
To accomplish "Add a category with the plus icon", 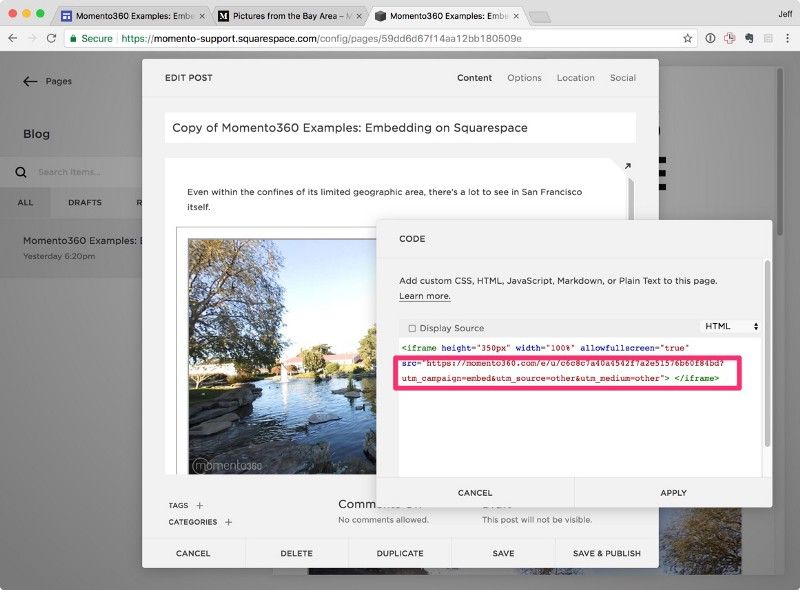I will tap(228, 522).
